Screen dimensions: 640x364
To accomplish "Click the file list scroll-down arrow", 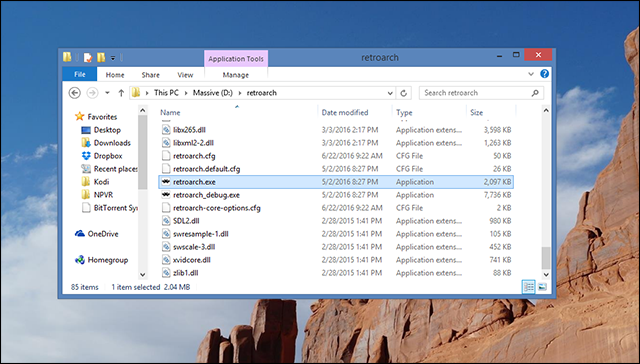I will pos(546,275).
